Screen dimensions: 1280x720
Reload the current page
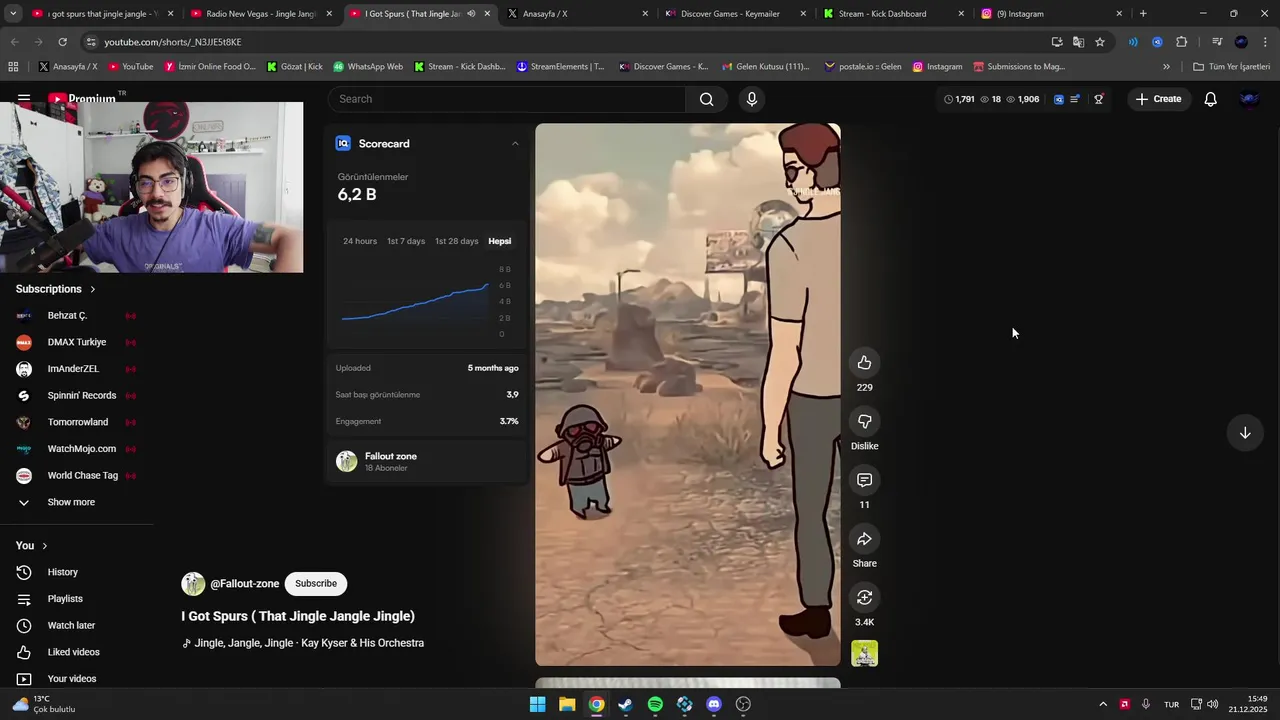coord(62,42)
